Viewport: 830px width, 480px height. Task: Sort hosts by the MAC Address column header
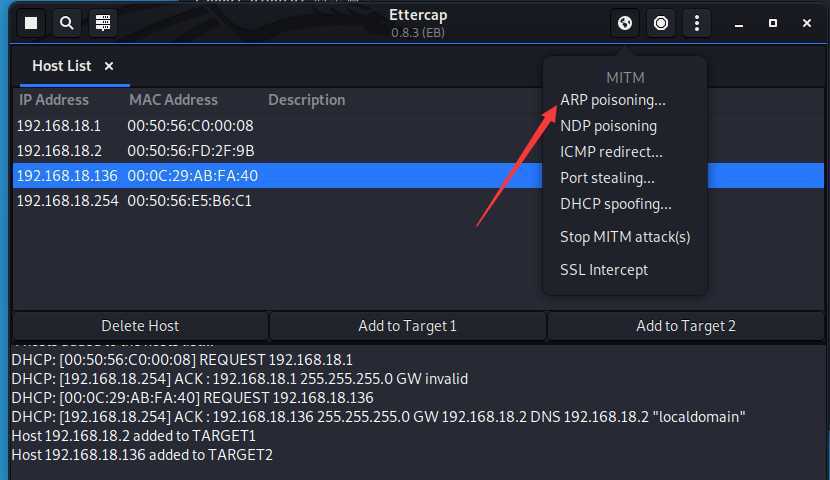coord(174,100)
